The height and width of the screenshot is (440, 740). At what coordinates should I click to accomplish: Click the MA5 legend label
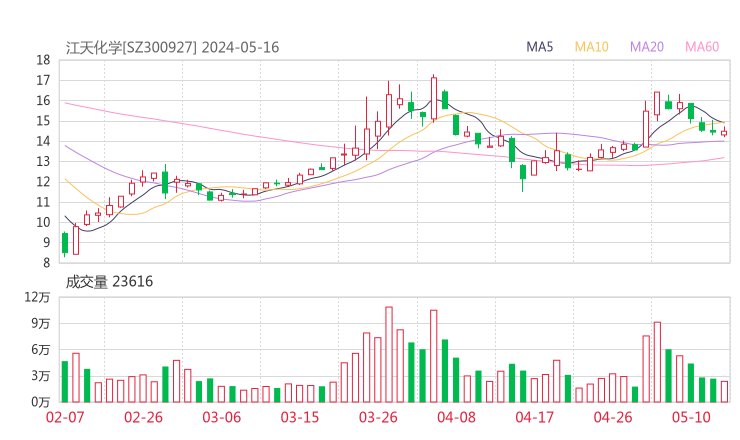(539, 47)
